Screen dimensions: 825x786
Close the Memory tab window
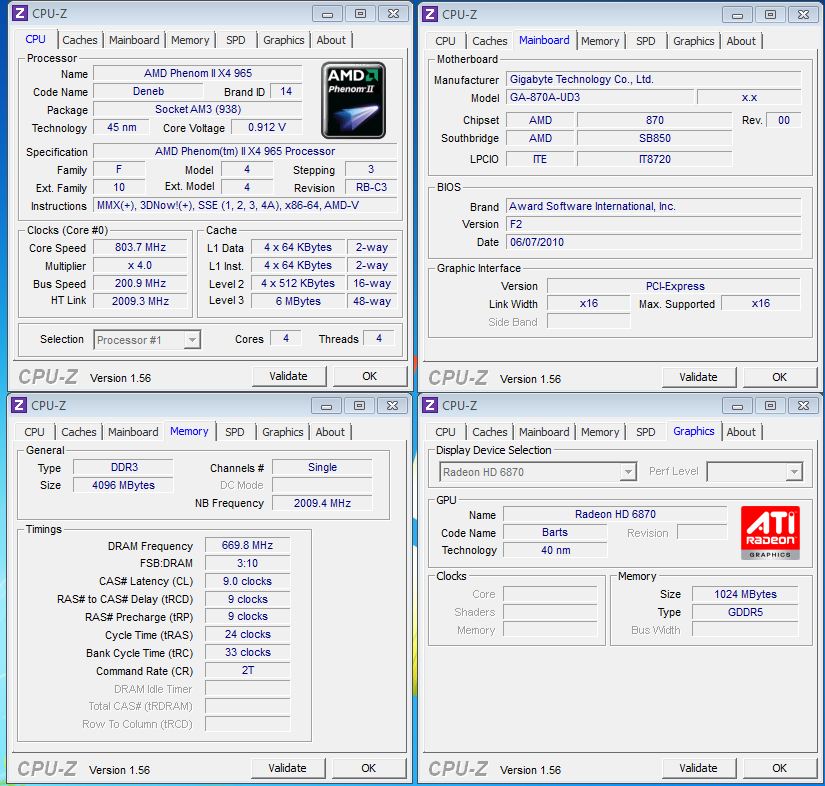[393, 406]
